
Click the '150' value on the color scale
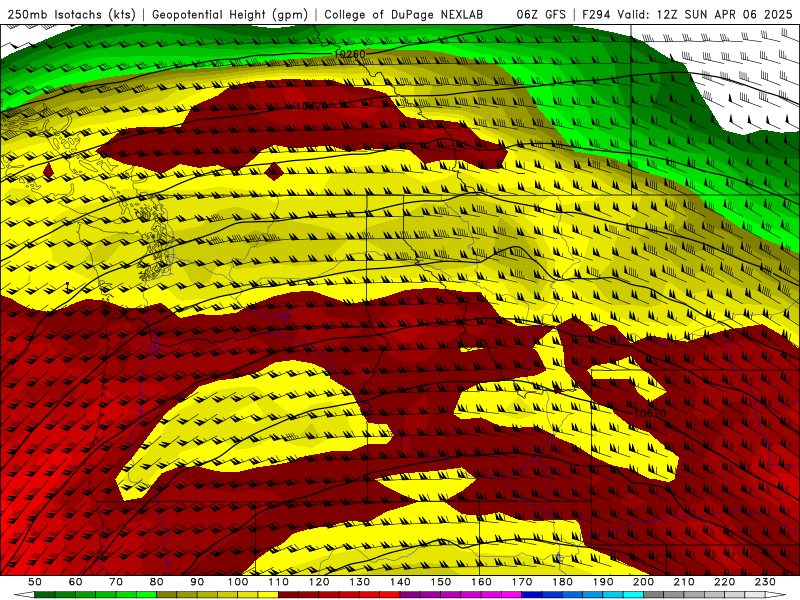coord(440,582)
